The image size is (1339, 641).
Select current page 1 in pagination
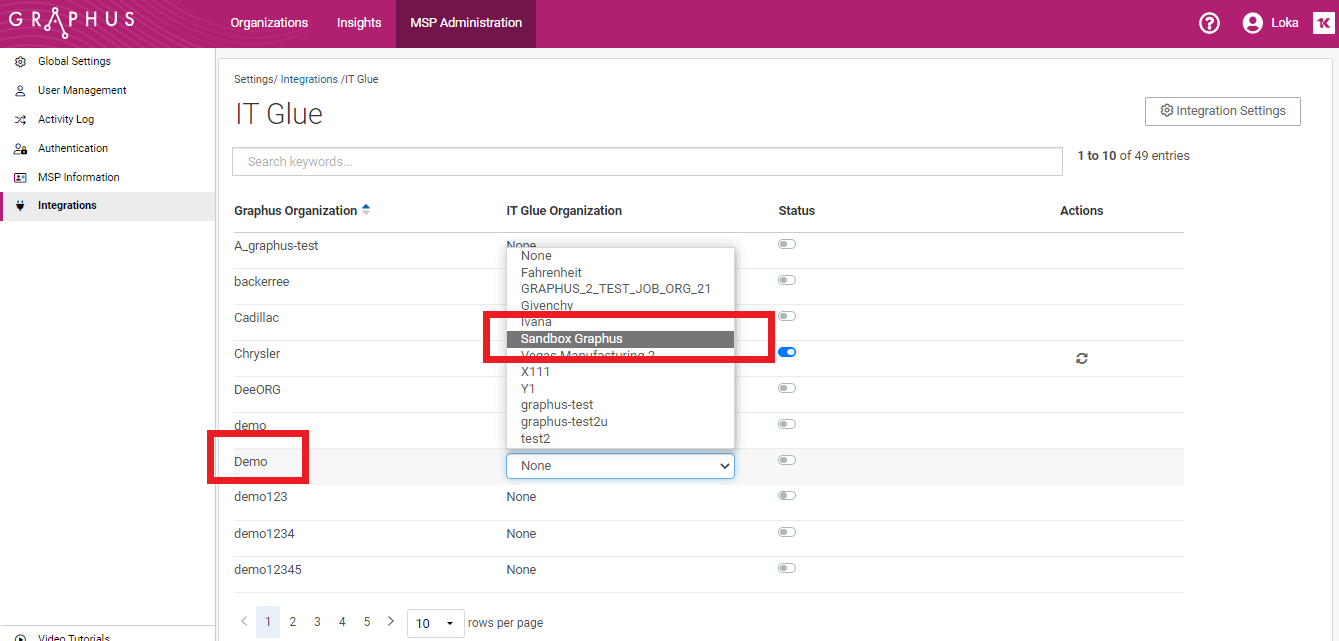tap(268, 622)
